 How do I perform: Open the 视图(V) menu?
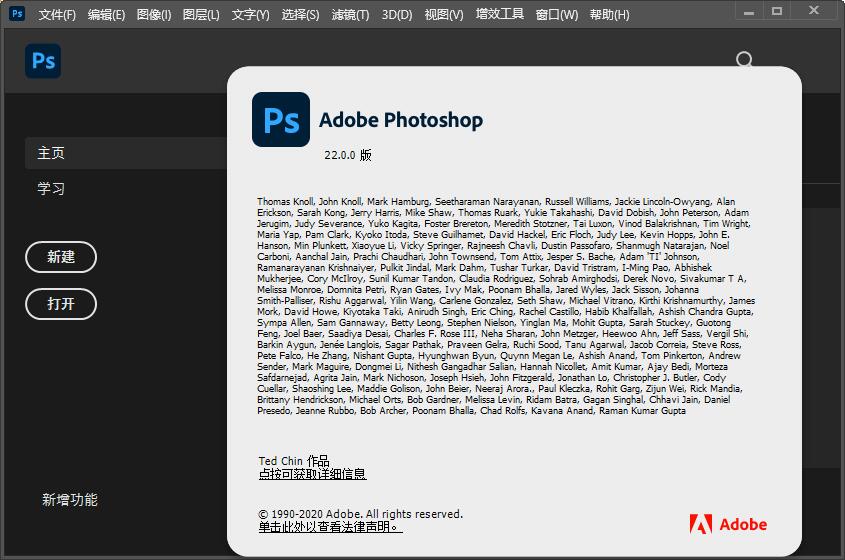[444, 15]
